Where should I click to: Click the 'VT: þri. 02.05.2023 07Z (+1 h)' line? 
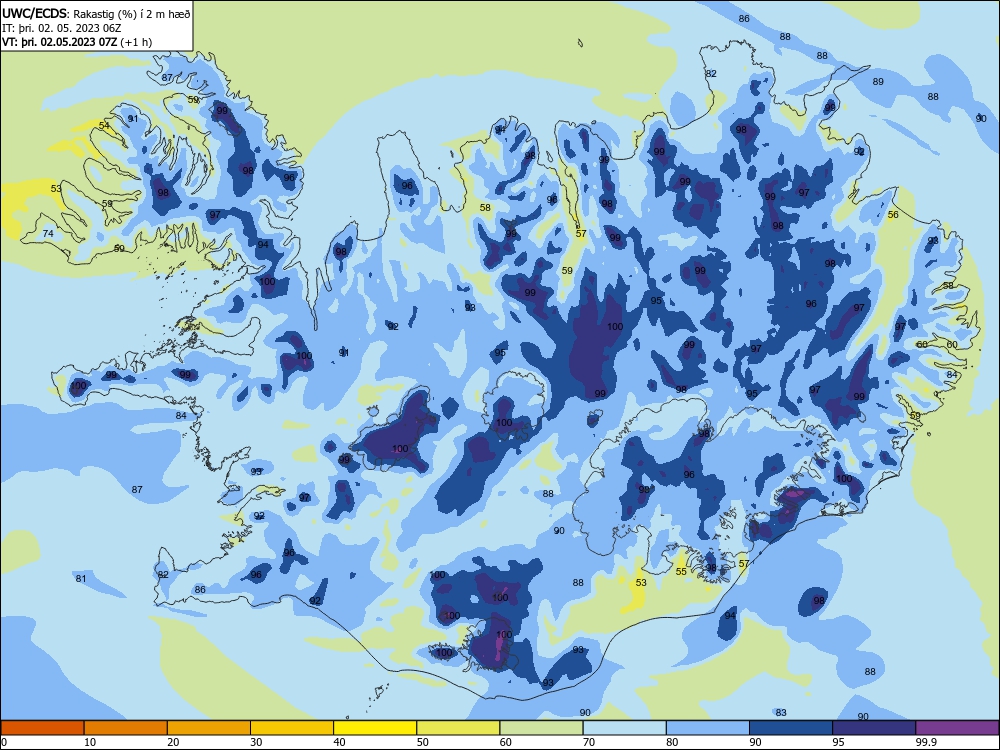(77, 42)
